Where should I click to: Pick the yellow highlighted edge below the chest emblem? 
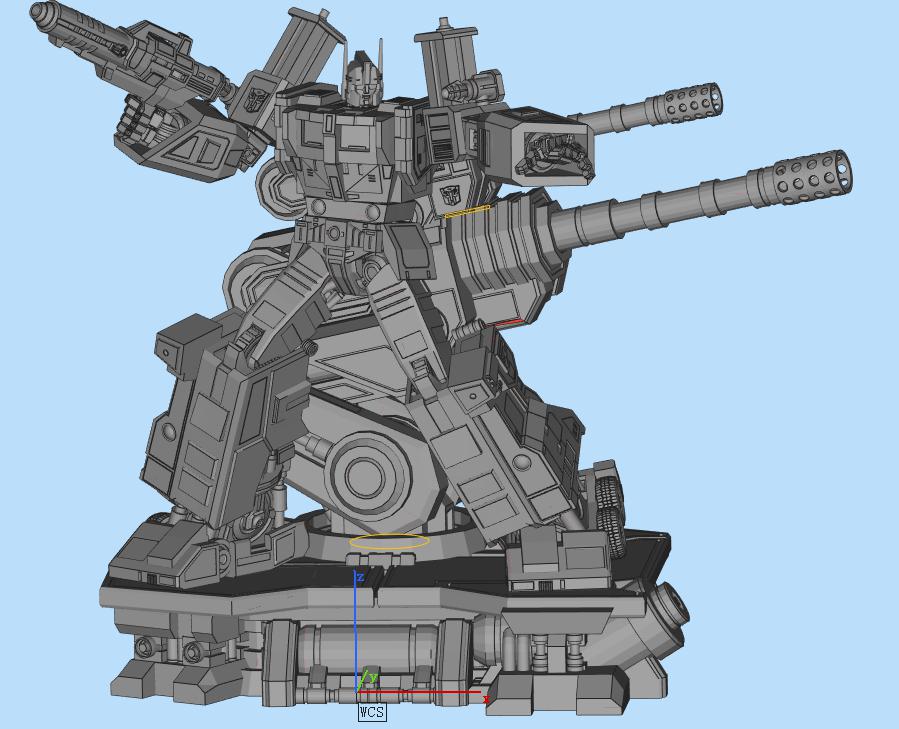click(467, 211)
